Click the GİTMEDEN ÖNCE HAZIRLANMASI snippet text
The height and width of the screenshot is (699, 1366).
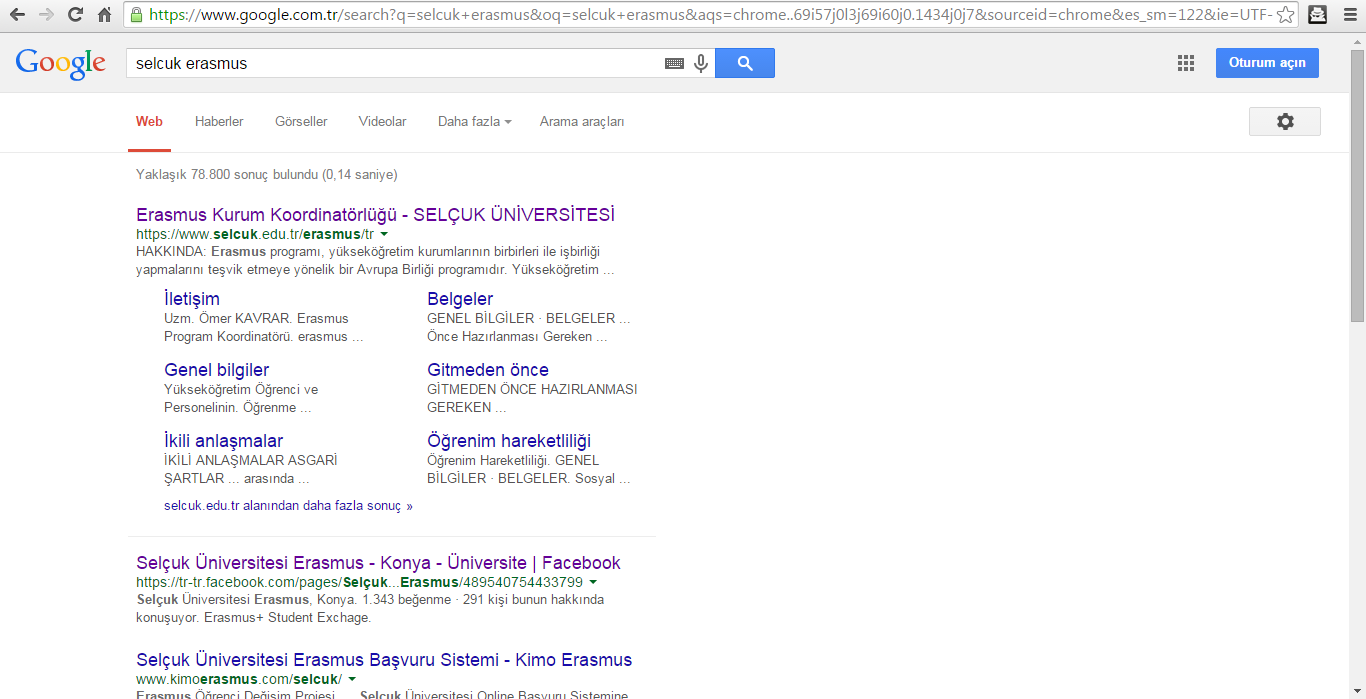click(532, 398)
